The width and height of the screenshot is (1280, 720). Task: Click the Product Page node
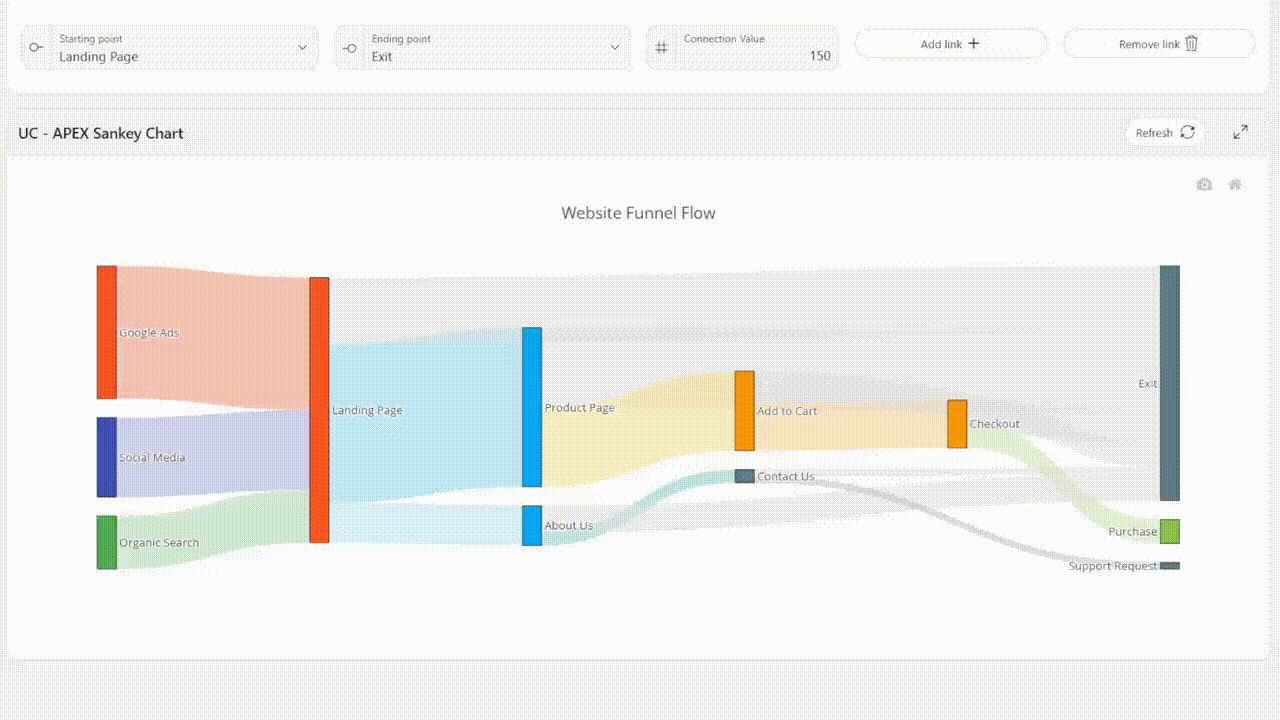click(532, 407)
